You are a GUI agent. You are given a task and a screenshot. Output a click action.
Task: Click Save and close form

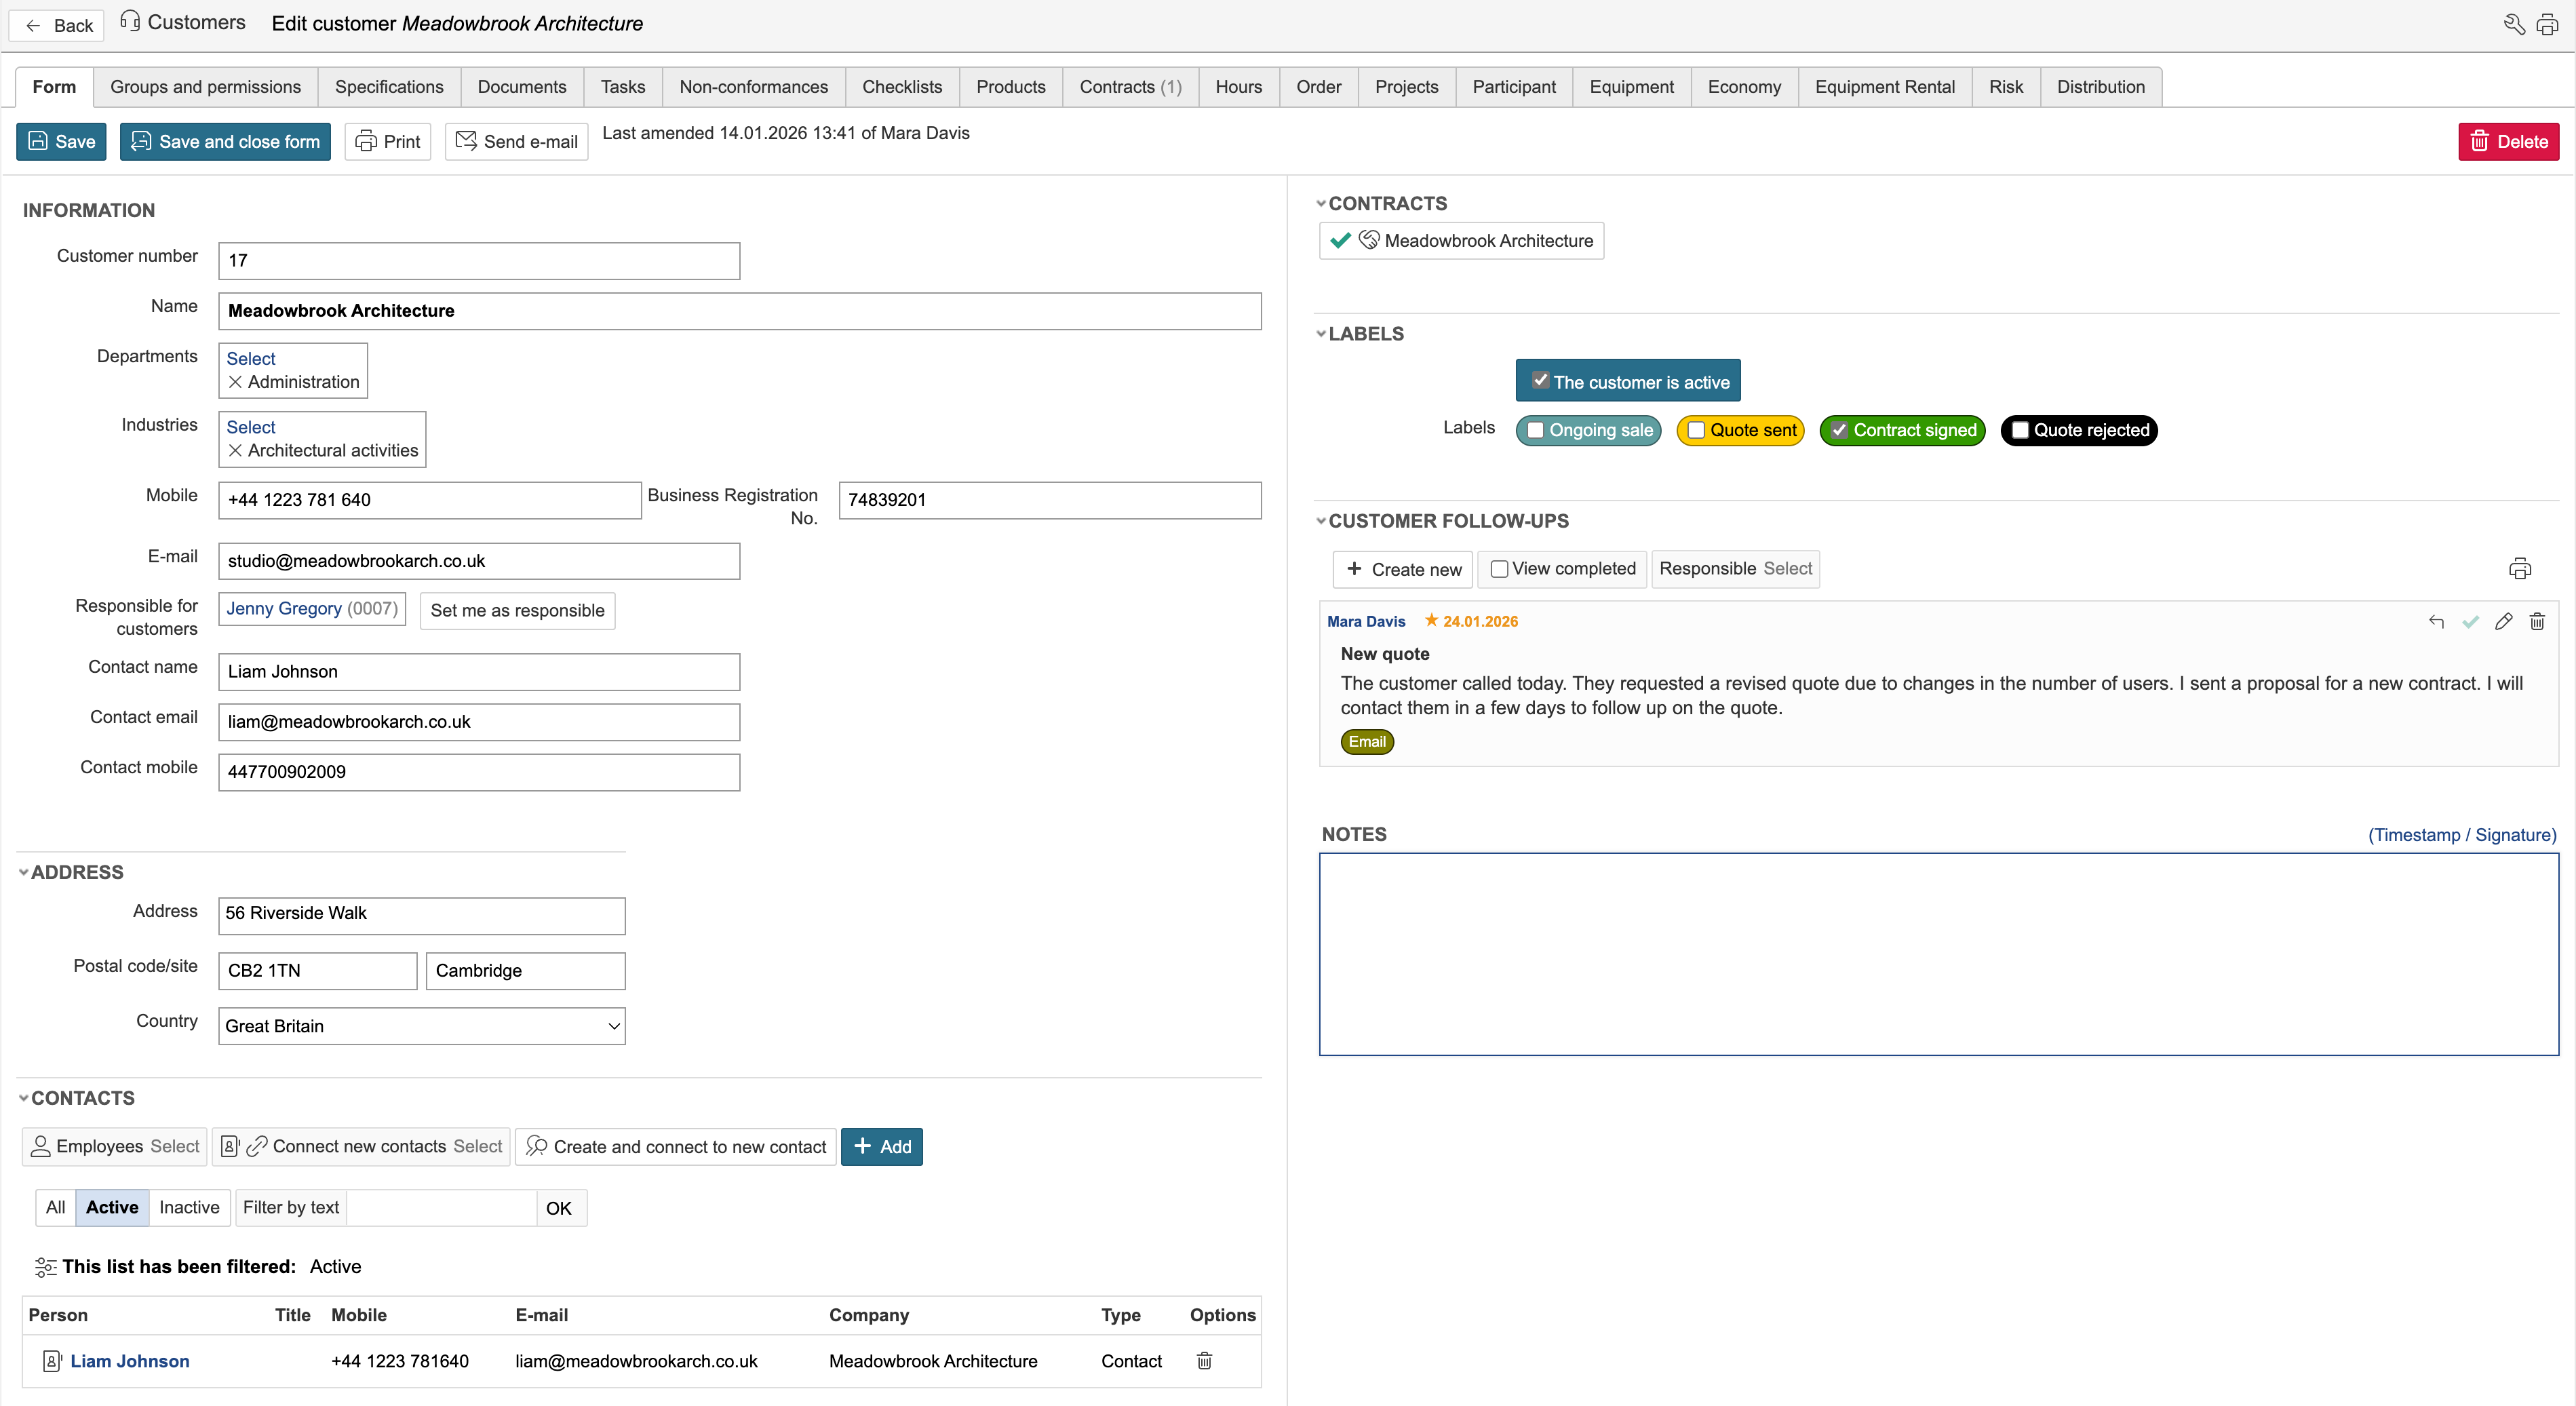(x=225, y=141)
